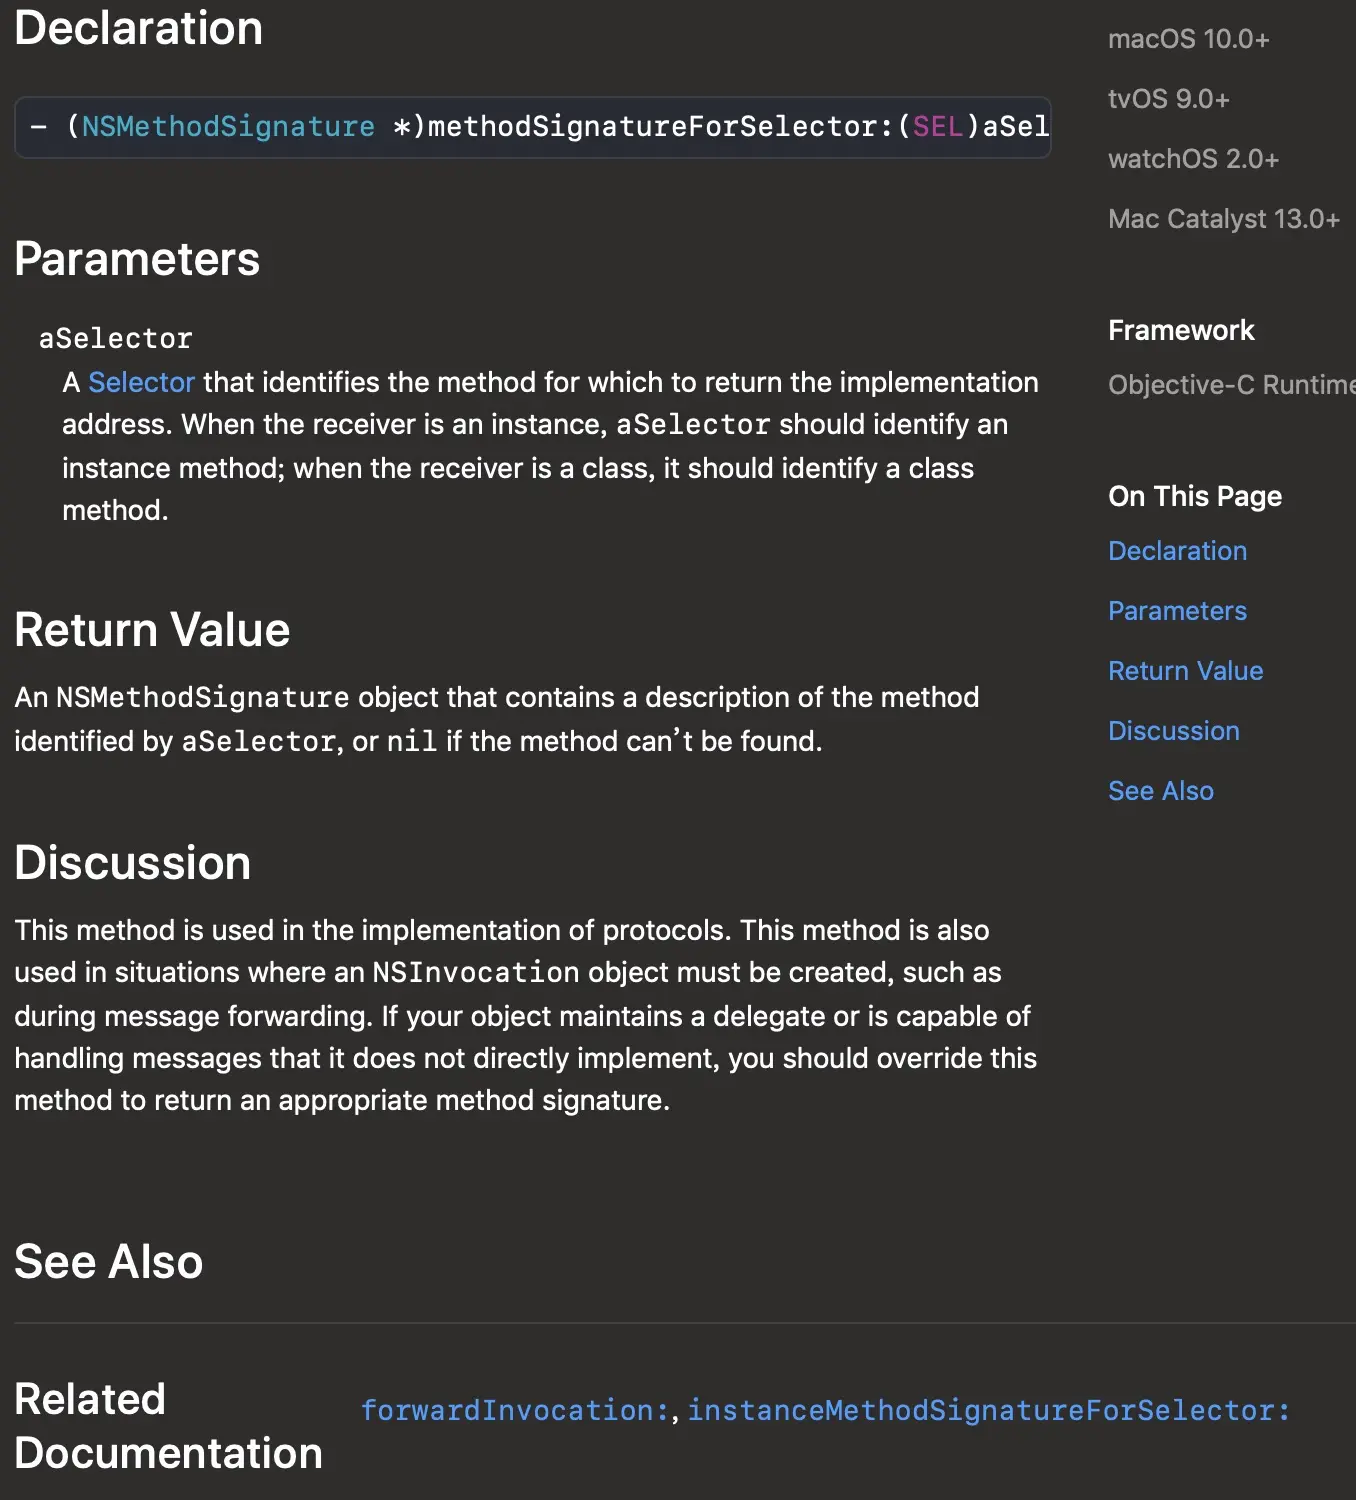
Task: Open the Selector link in parameter description
Action: (141, 382)
